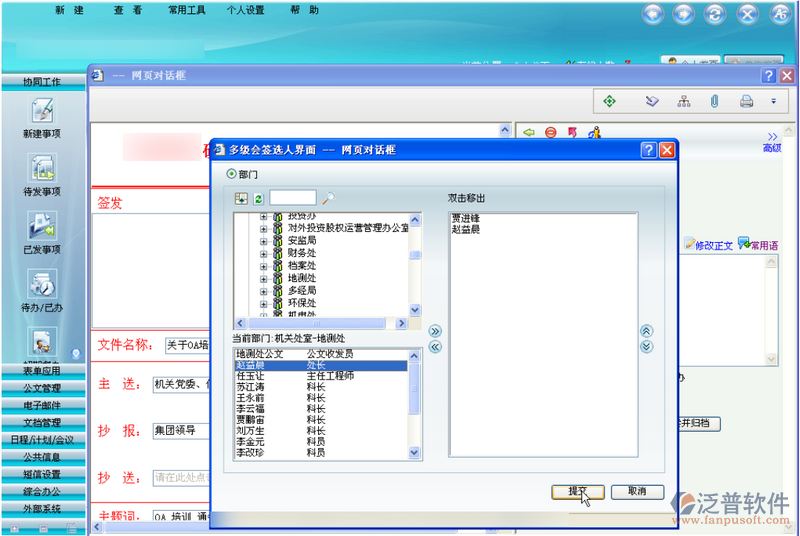Select the 部门 radio button
The height and width of the screenshot is (536, 800).
tap(231, 174)
